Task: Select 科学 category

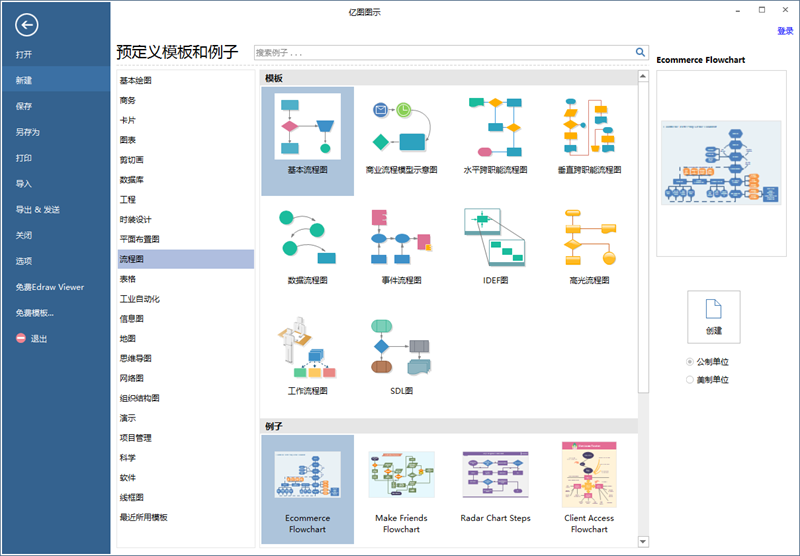Action: [128, 458]
